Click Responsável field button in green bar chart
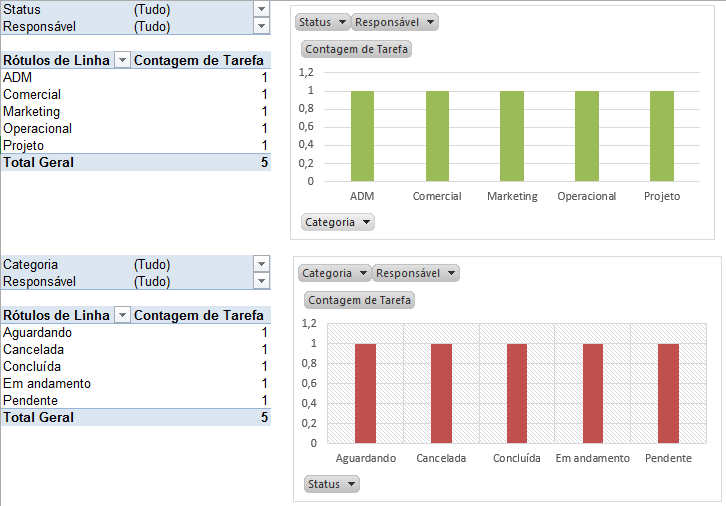The image size is (726, 506). click(x=395, y=22)
